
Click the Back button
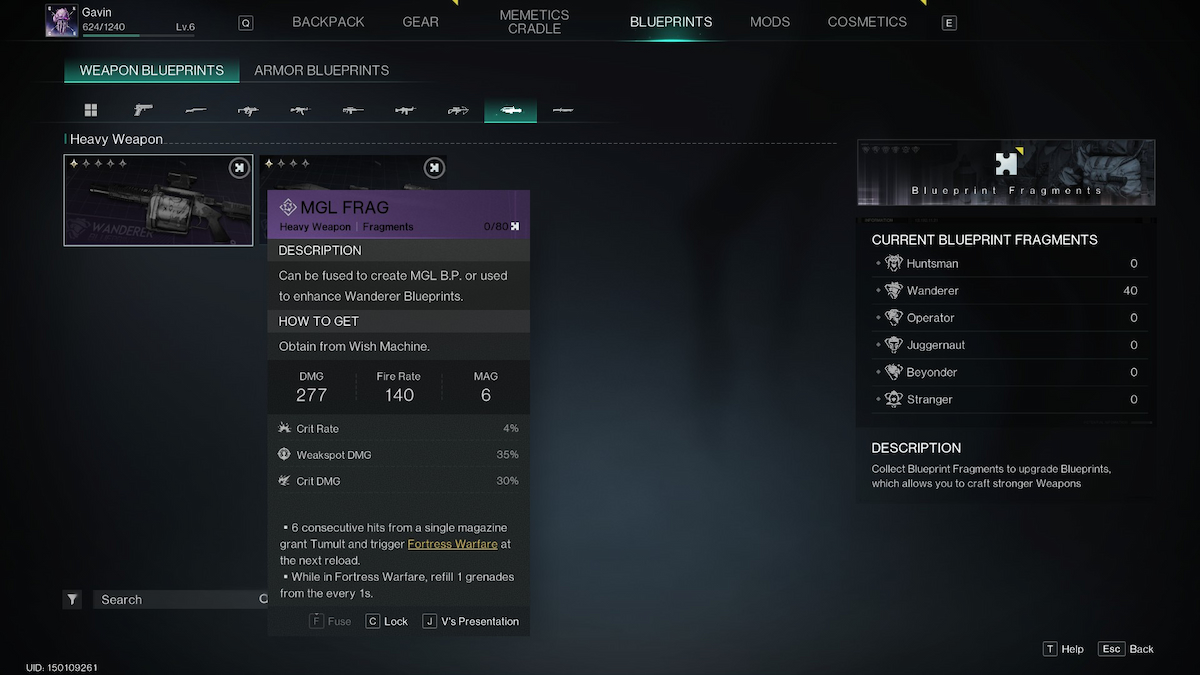pos(1127,649)
